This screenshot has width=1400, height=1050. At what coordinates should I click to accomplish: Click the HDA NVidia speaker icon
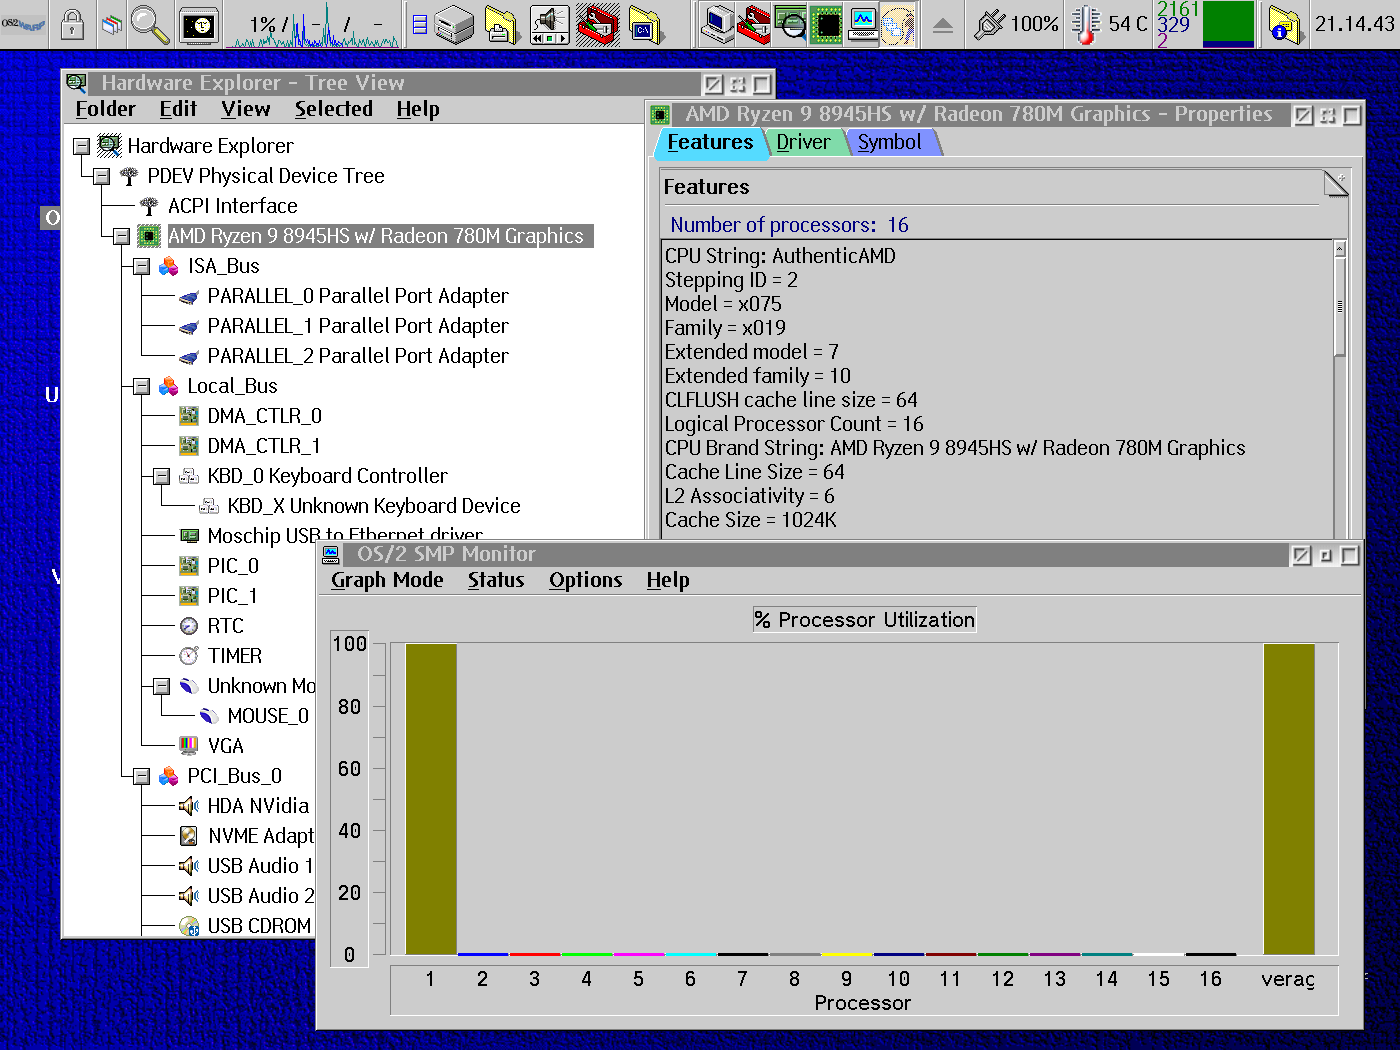pyautogui.click(x=189, y=806)
